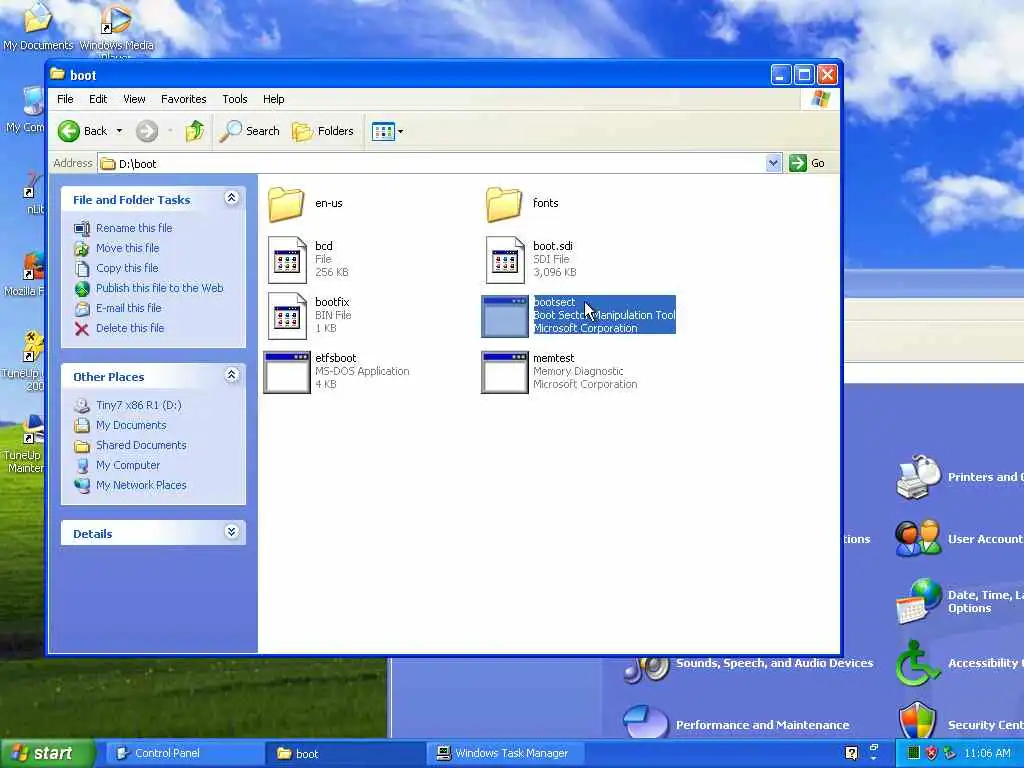Screen dimensions: 1024x768
Task: Open the View menu
Action: 134,99
